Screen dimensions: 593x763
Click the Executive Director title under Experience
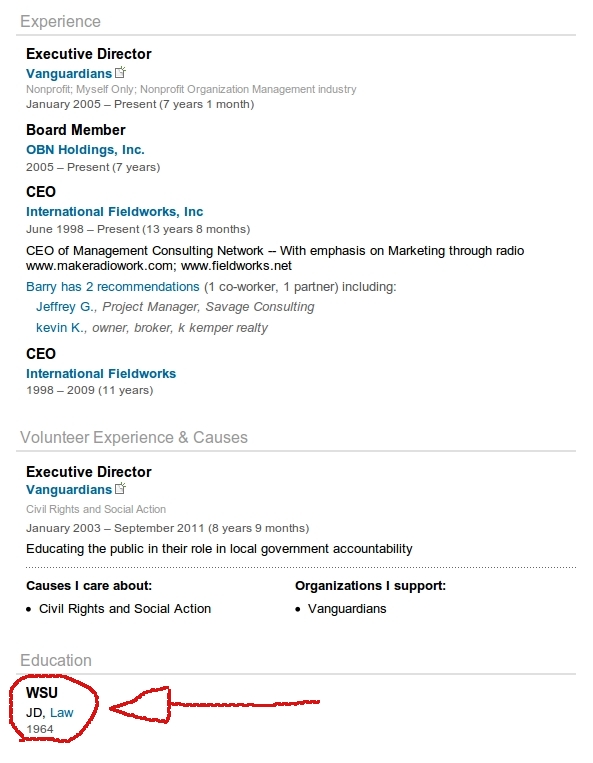pyautogui.click(x=89, y=54)
